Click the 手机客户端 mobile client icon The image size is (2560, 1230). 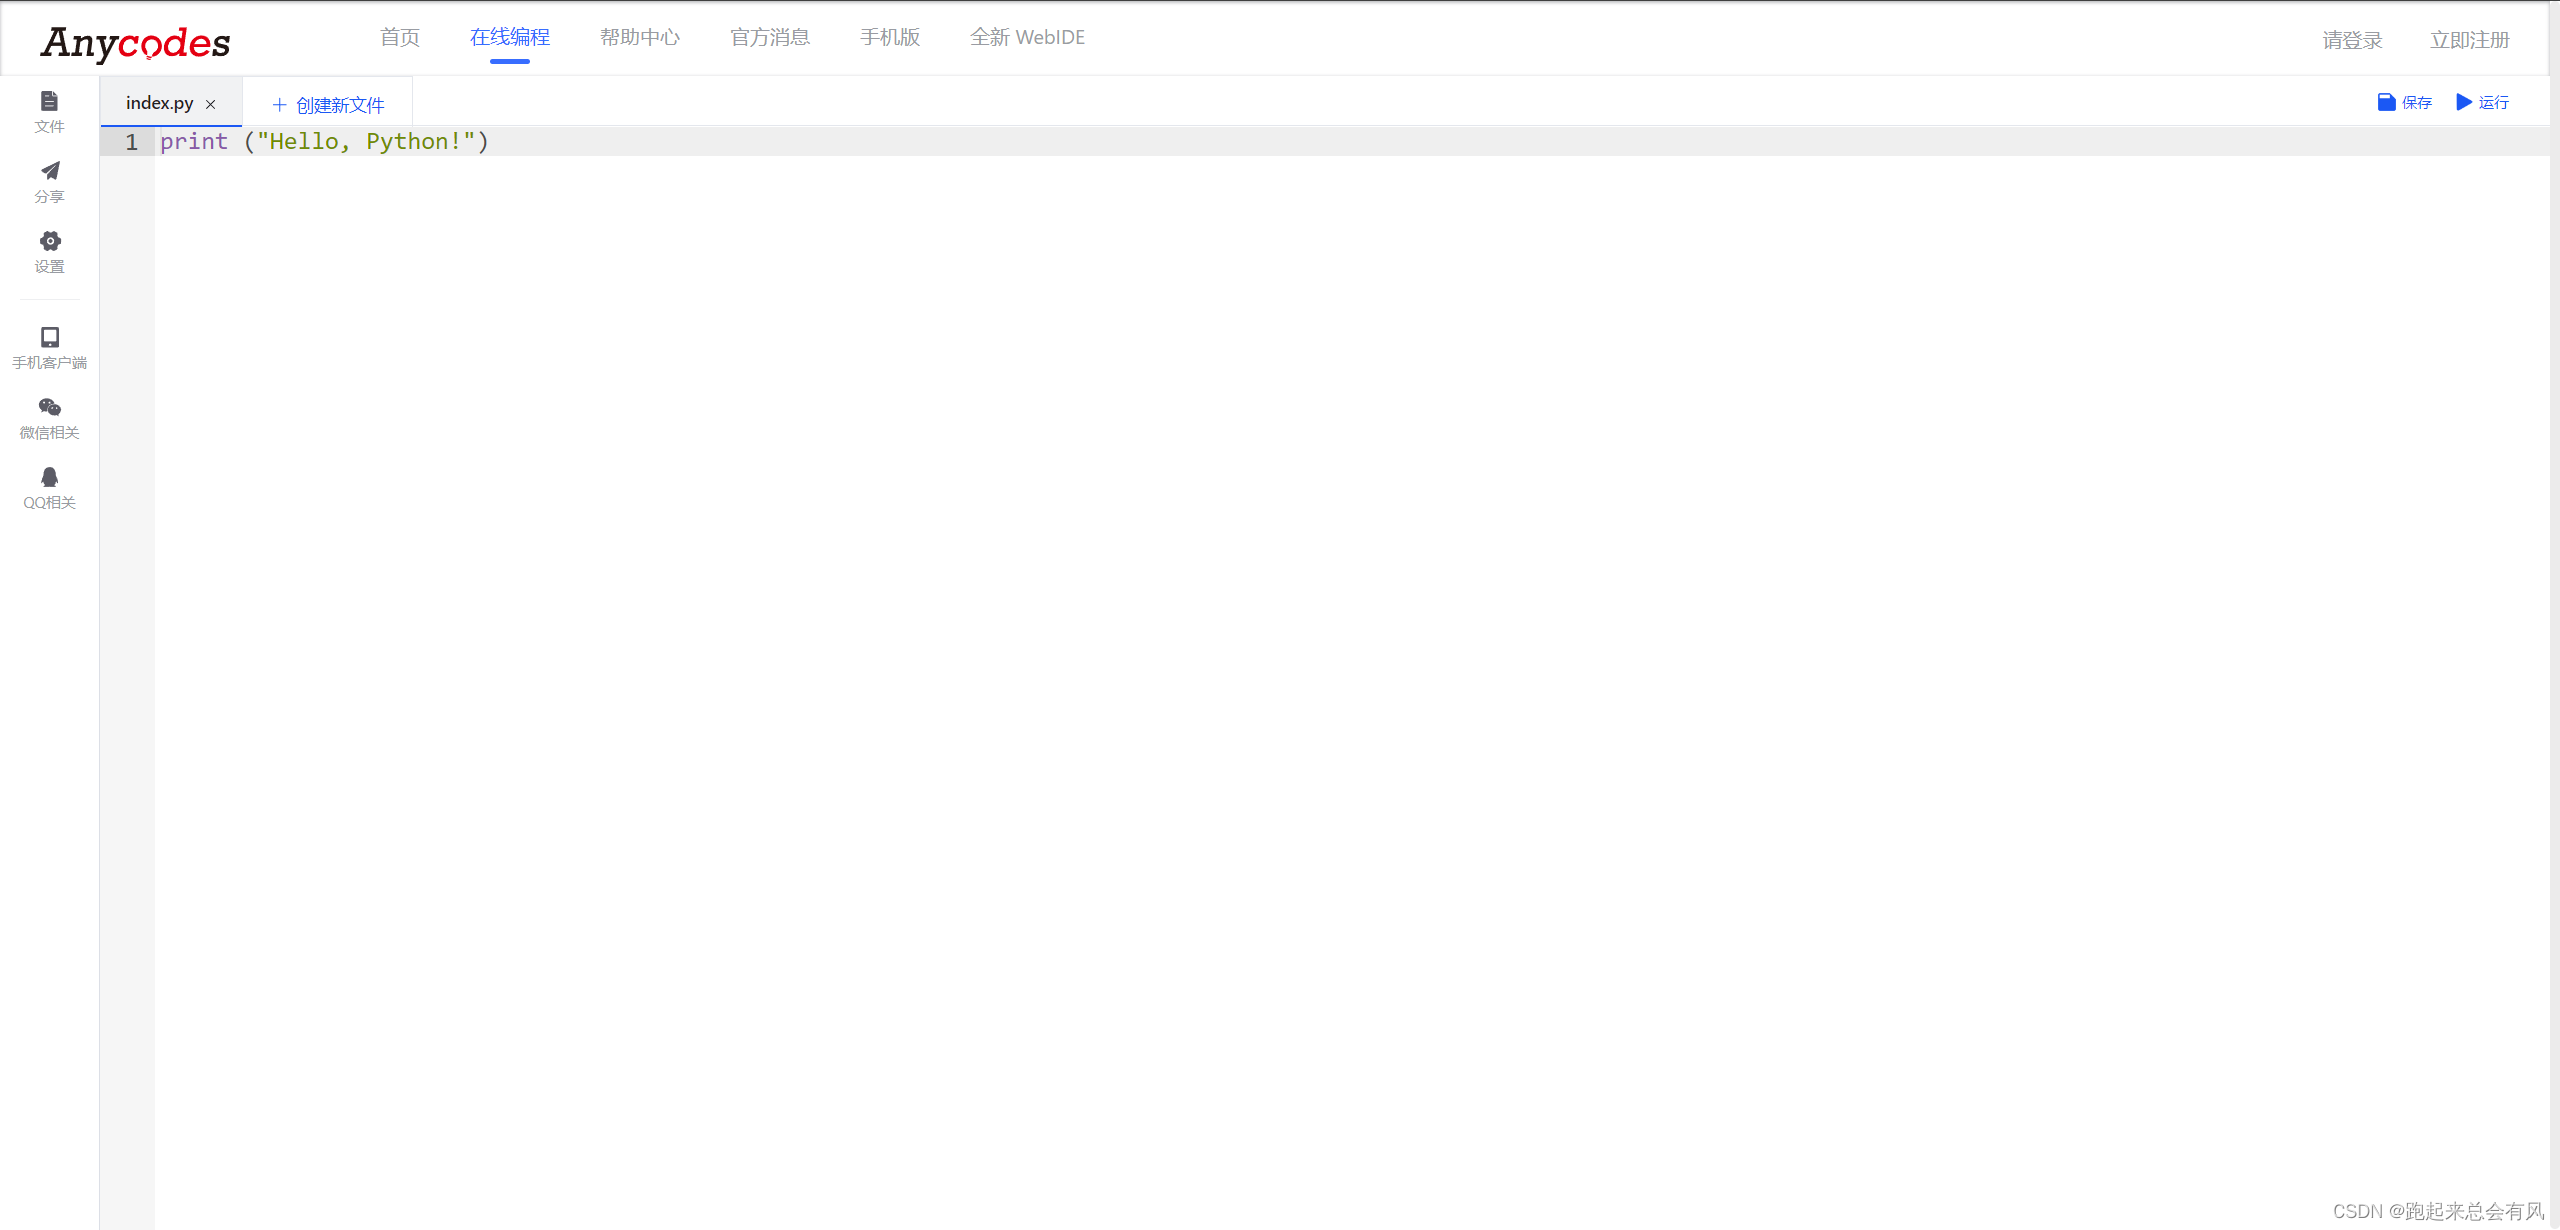(x=49, y=338)
